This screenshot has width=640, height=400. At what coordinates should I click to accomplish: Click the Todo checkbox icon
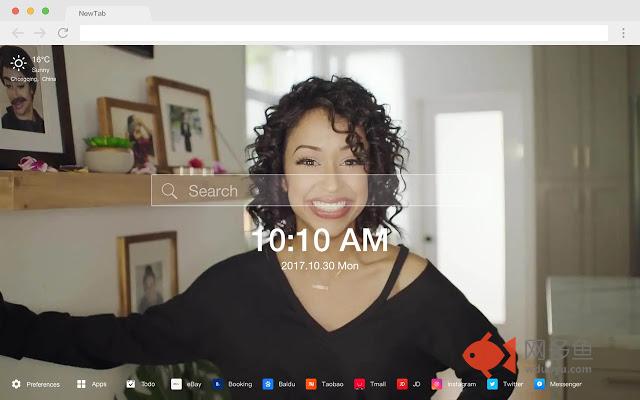coord(131,384)
